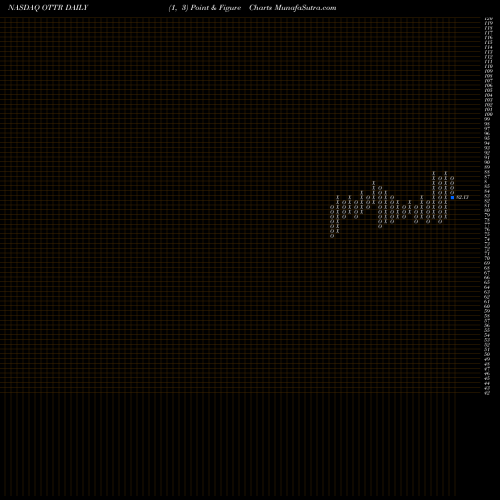Click the "Charts MunafaSutra.com" text
Image resolution: width=500 pixels, height=500 pixels.
click(293, 8)
